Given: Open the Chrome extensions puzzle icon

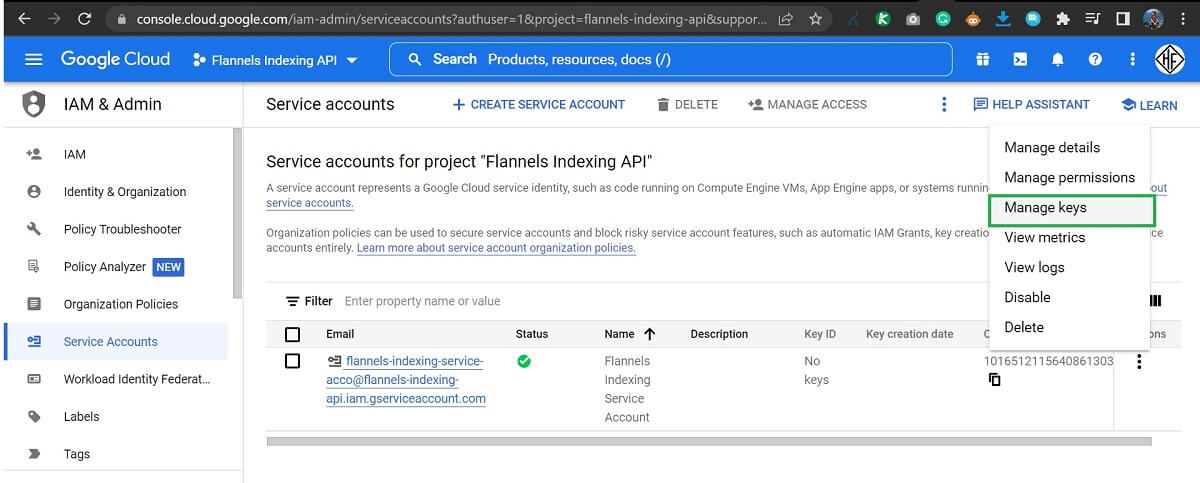Looking at the screenshot, I should (x=1062, y=18).
